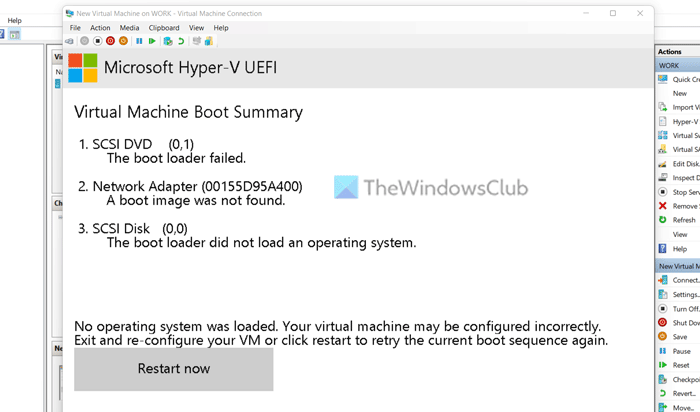Screen dimensions: 700x412
Task: Click the Virtual Machine Connection title bar icon
Action: (x=70, y=13)
